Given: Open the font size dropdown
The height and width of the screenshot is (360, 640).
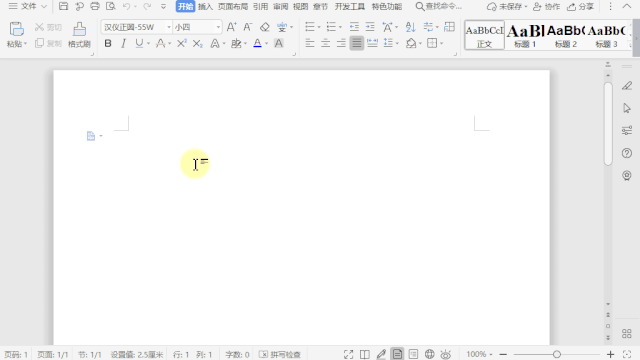Looking at the screenshot, I should tap(218, 27).
